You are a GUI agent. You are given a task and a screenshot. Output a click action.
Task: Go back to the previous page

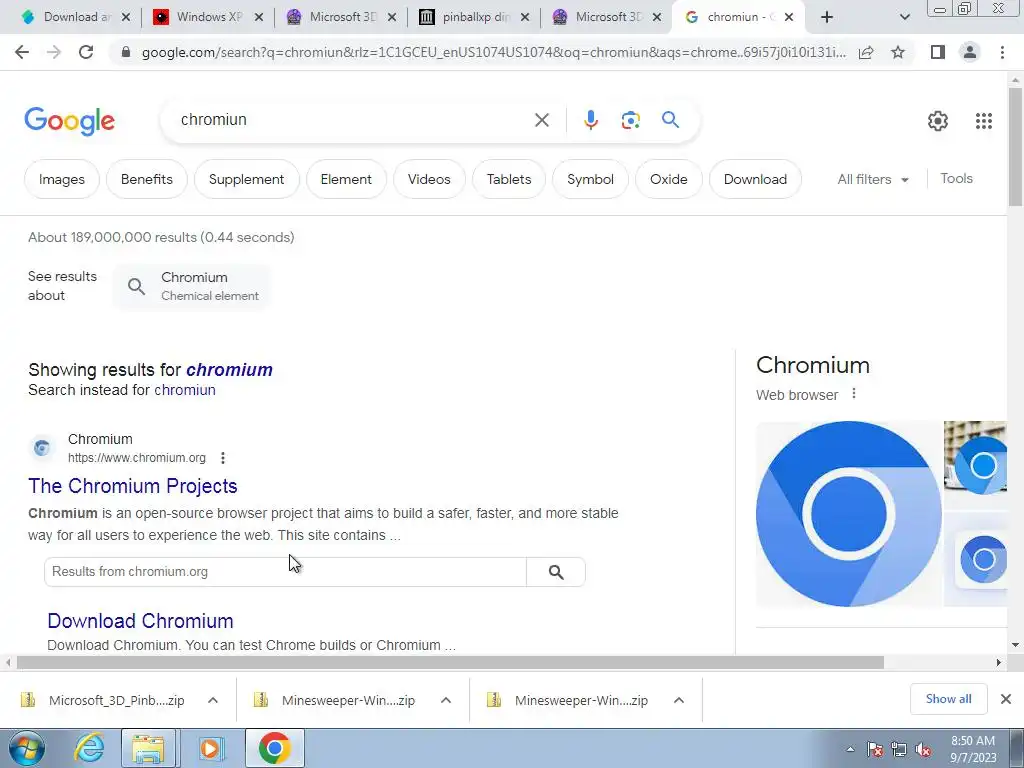pos(22,52)
